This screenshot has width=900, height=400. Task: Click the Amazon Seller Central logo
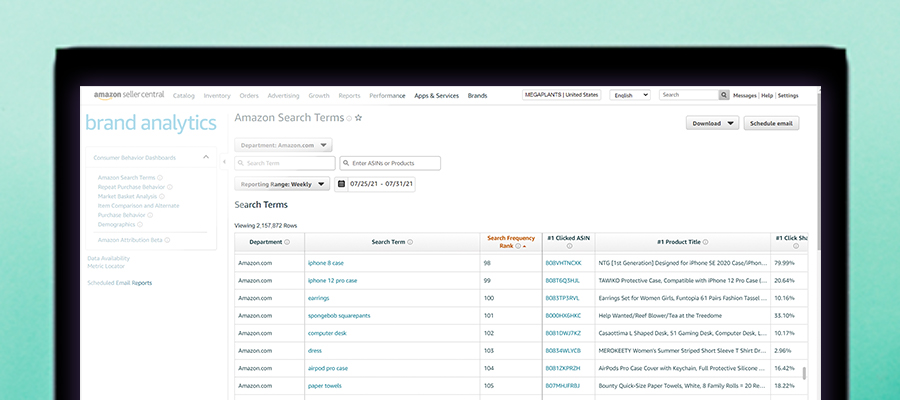tap(129, 95)
